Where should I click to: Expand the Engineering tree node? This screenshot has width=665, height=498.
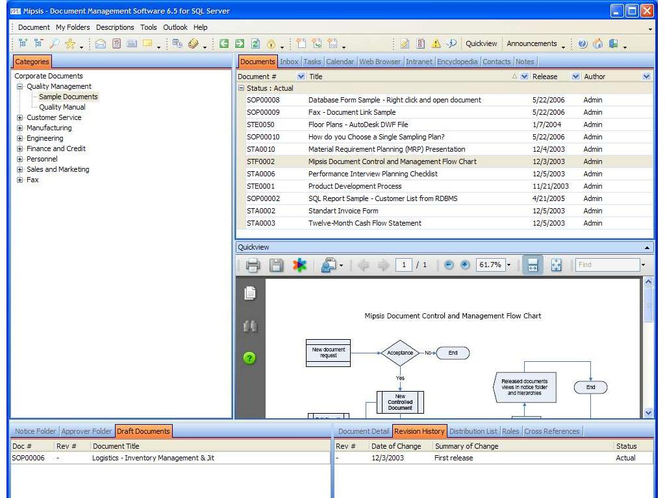coord(20,138)
